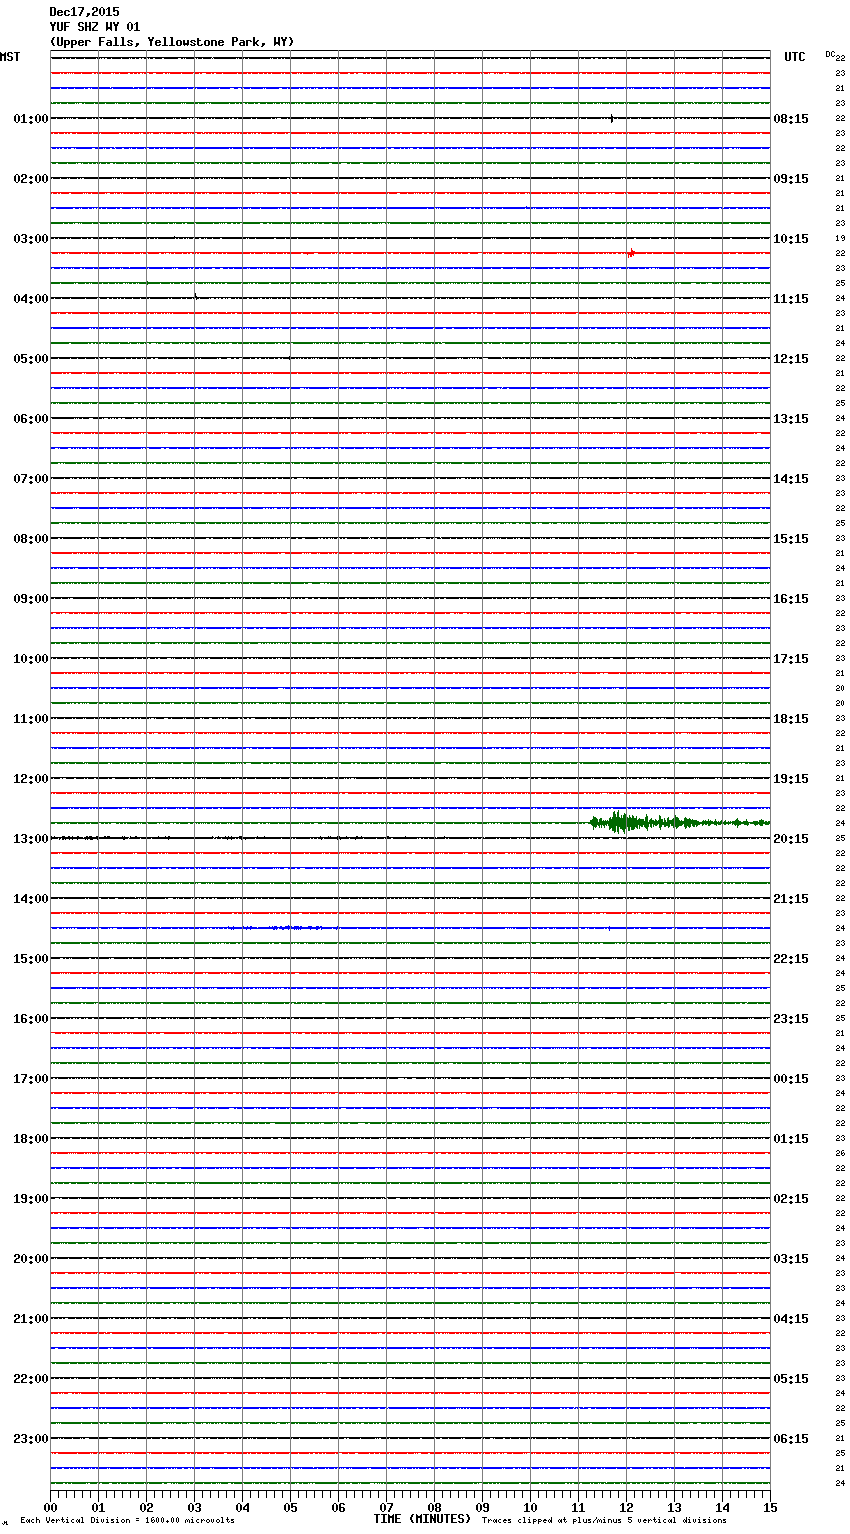Click the black spike on the 04:00 trace

[196, 295]
